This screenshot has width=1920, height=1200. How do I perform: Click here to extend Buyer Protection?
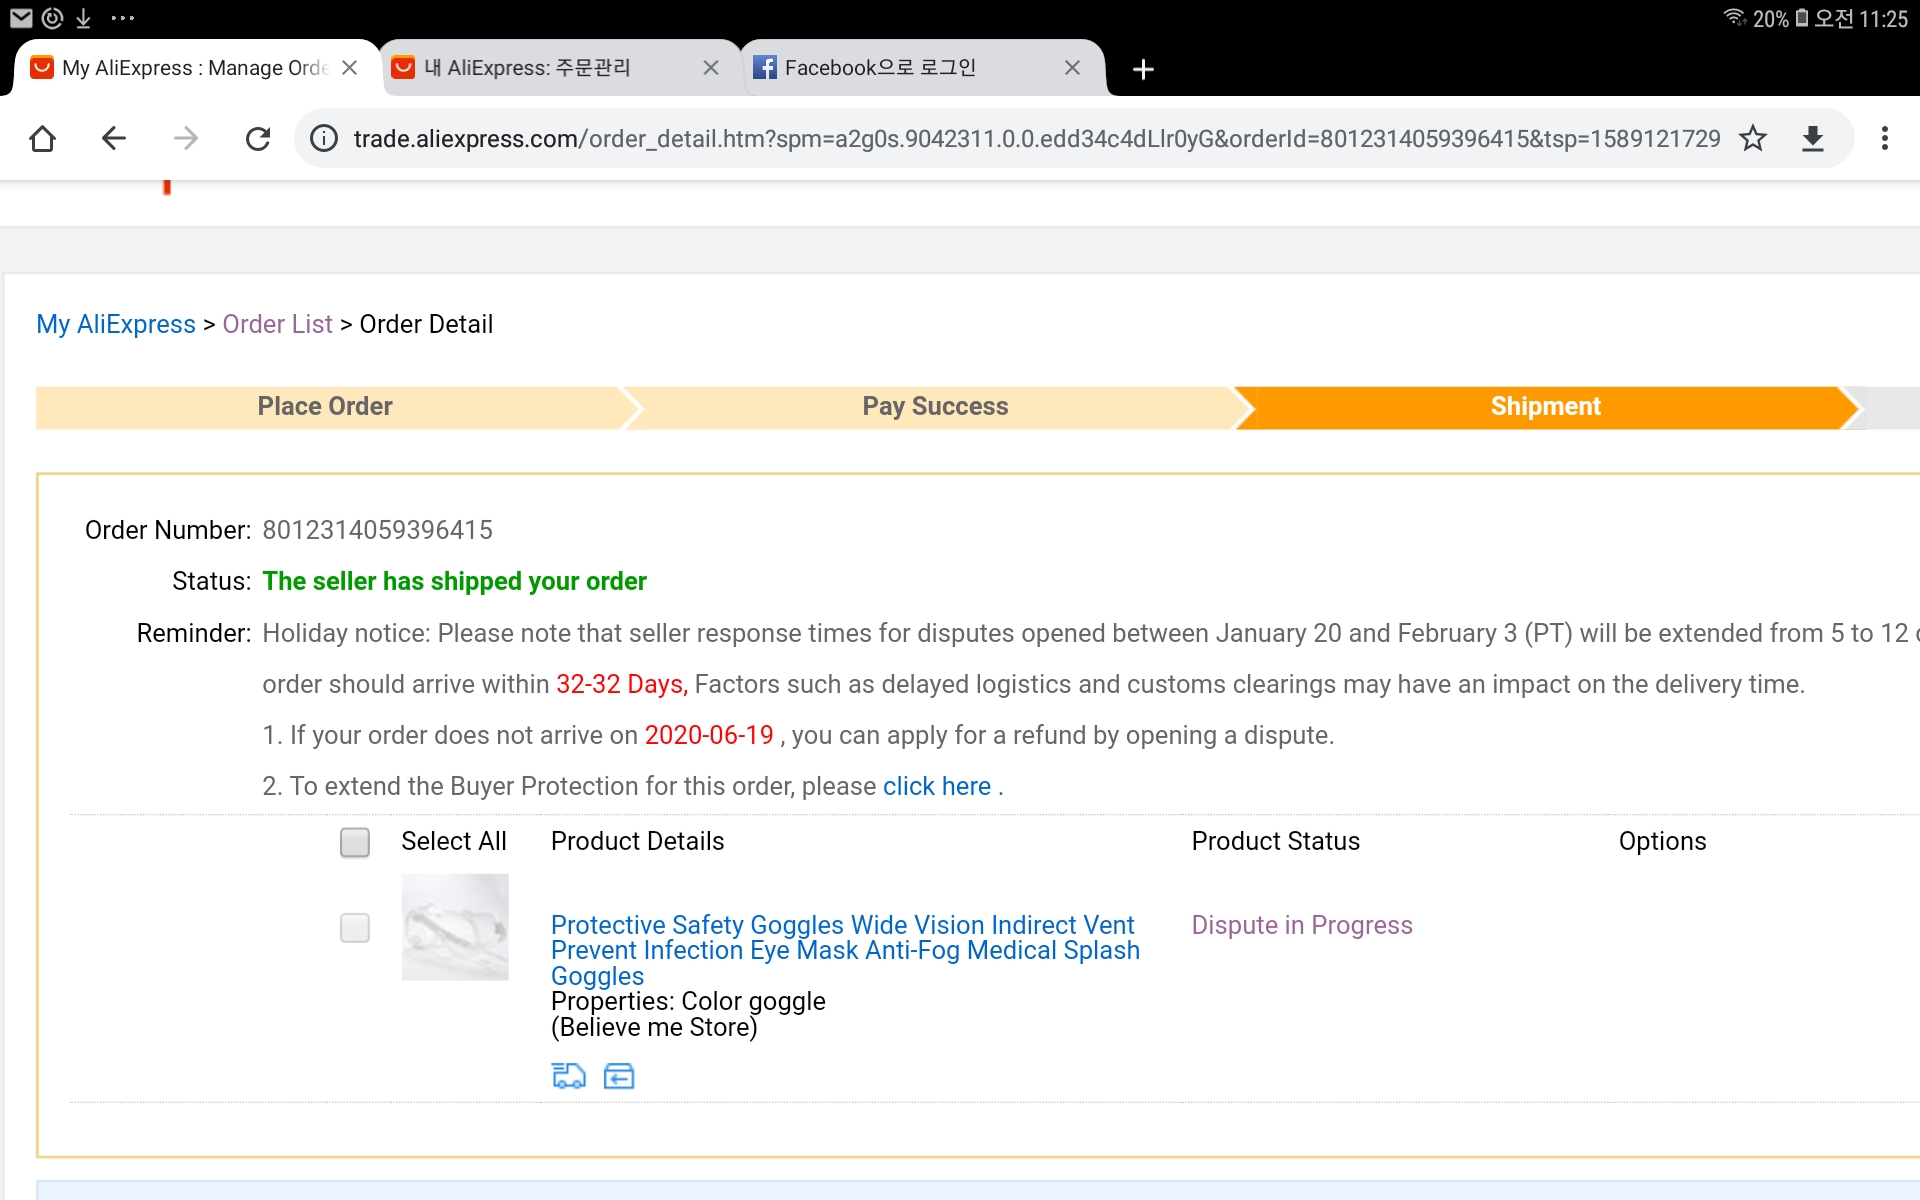(936, 786)
